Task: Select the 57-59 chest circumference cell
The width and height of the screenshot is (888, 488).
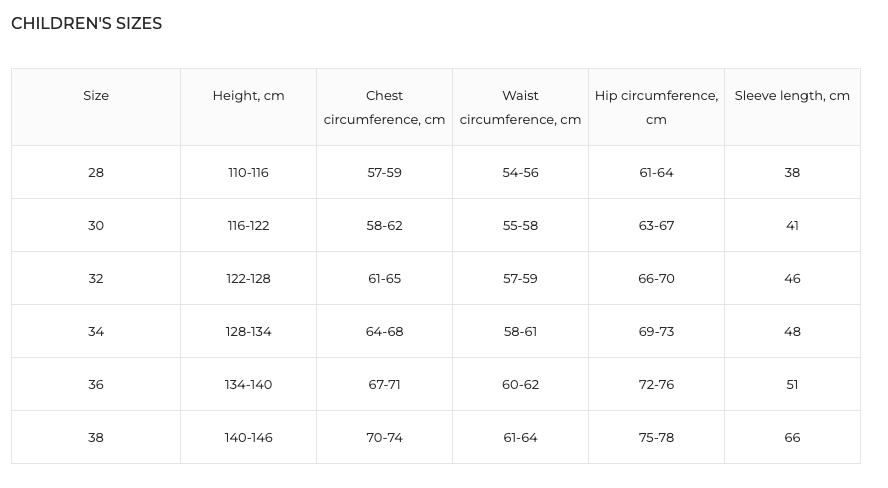Action: click(385, 173)
